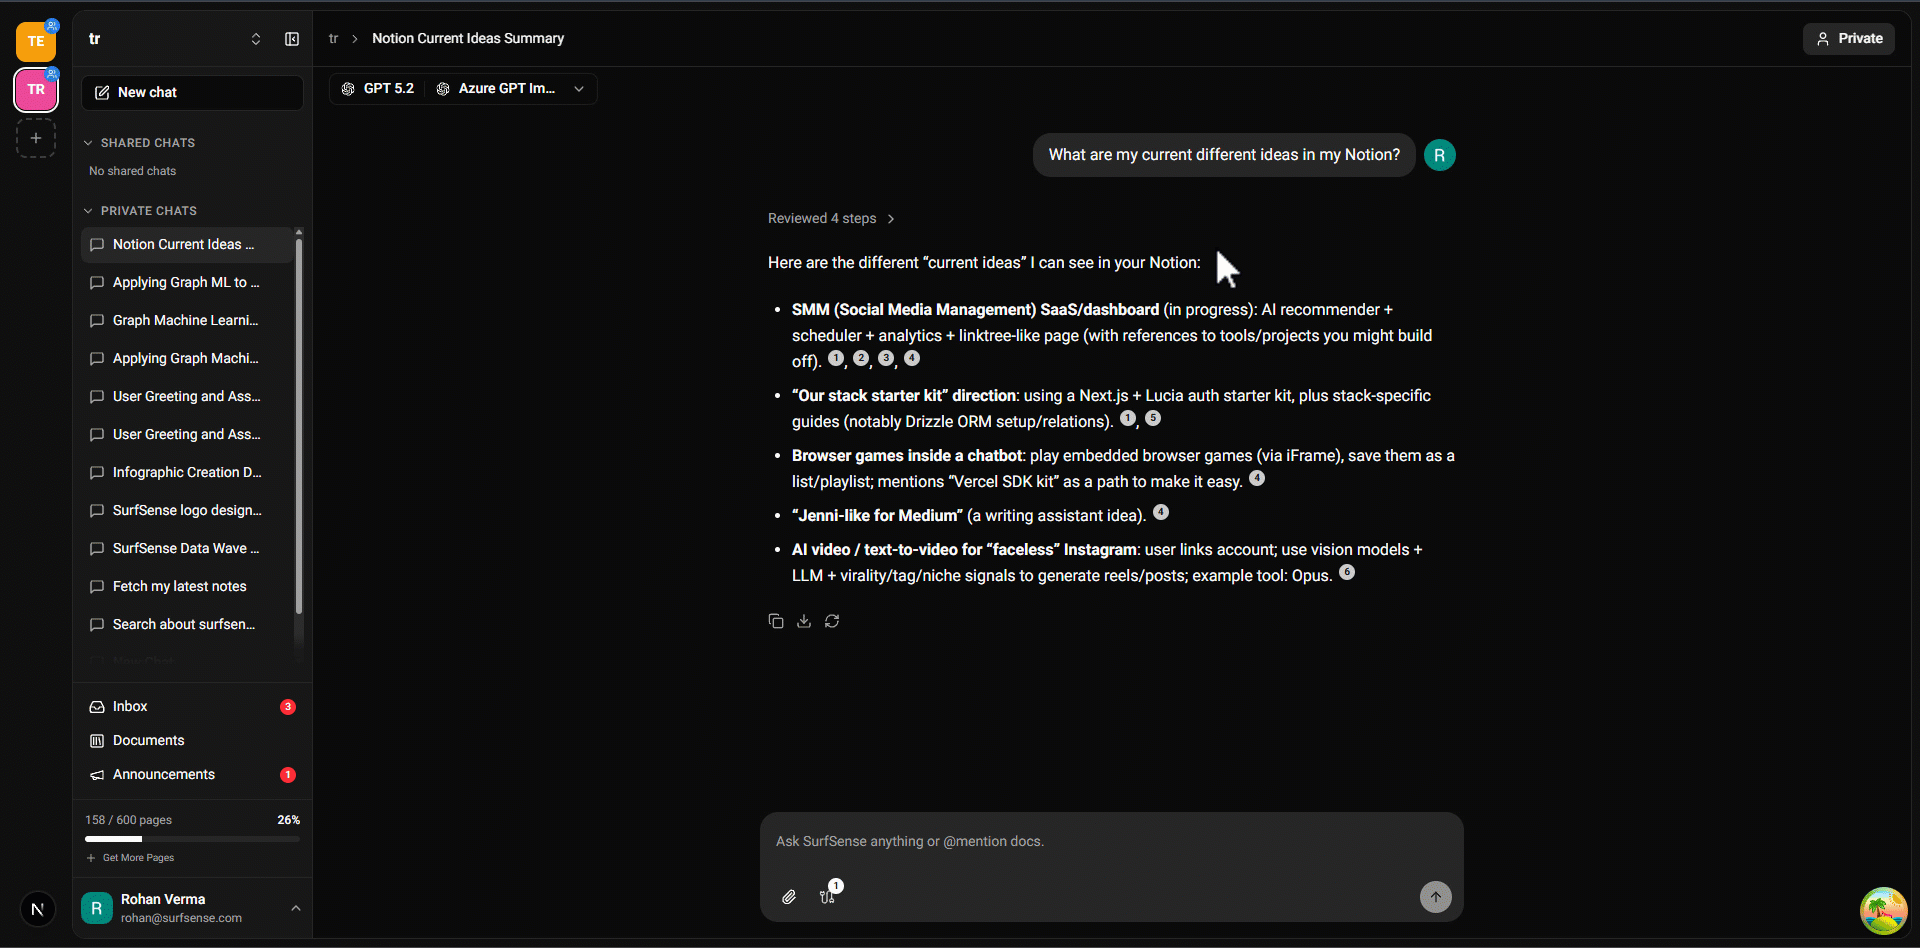Viewport: 1920px width, 948px height.
Task: Expand the Reviewed 4 steps details
Action: coord(830,219)
